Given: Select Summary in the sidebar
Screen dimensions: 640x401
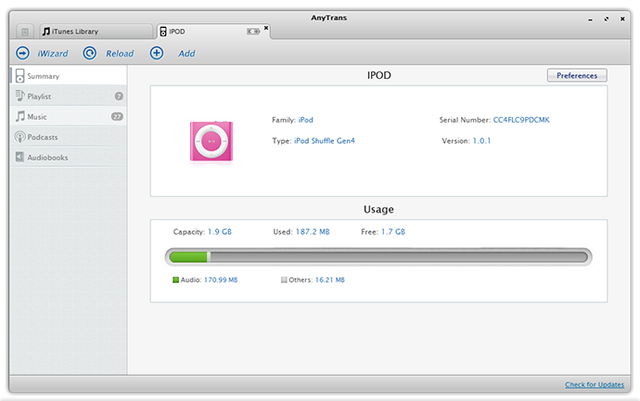Looking at the screenshot, I should coord(68,76).
